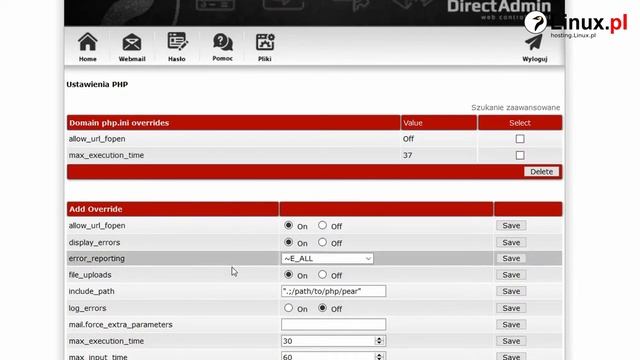Set log_errors to On
Viewport: 640px width, 360px height.
(x=288, y=308)
